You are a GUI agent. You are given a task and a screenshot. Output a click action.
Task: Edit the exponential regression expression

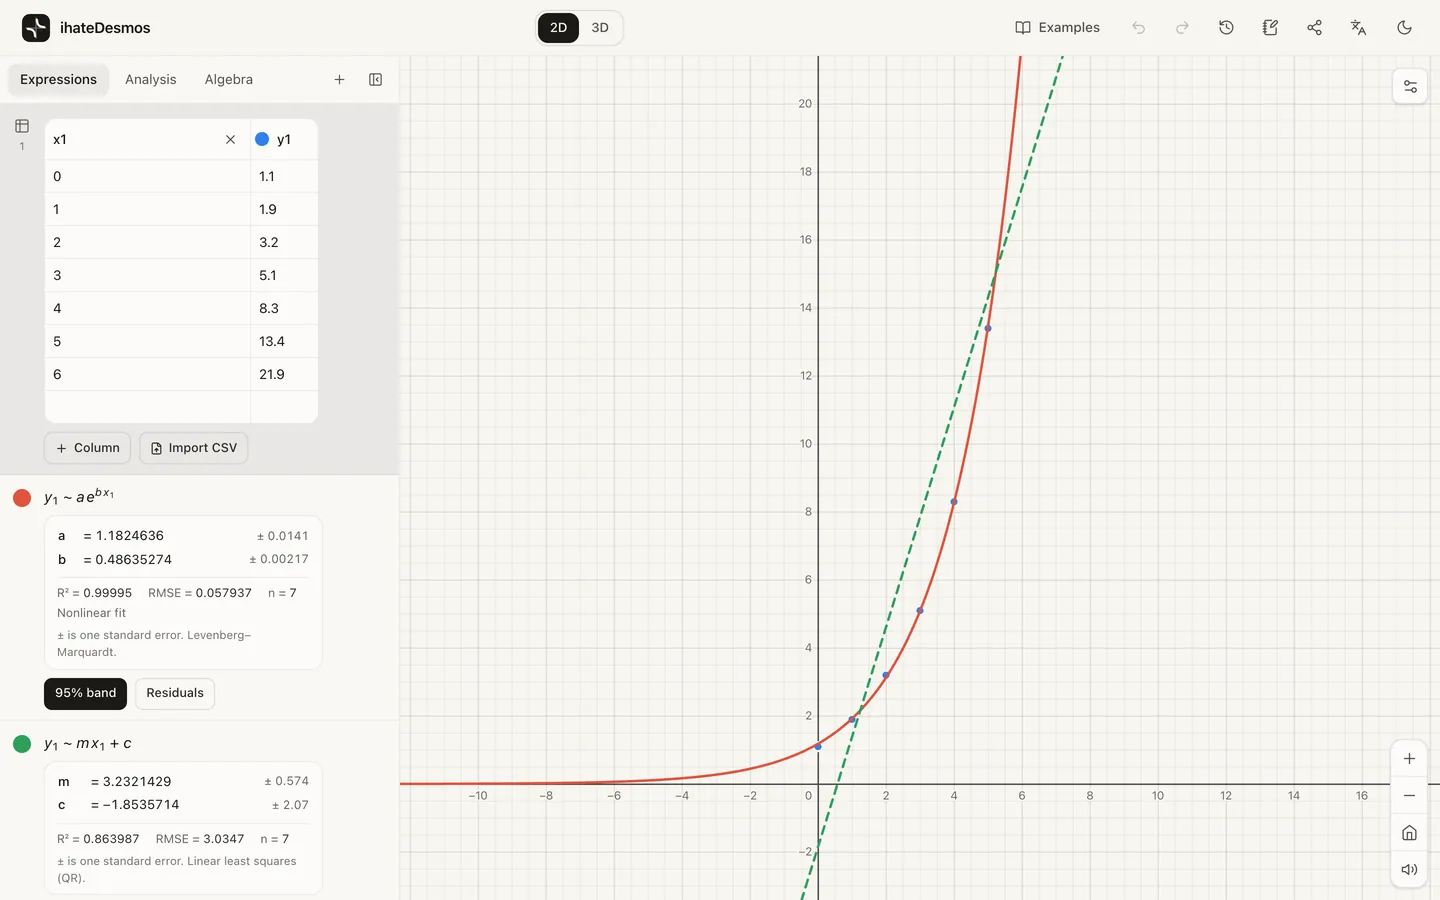[x=79, y=497]
